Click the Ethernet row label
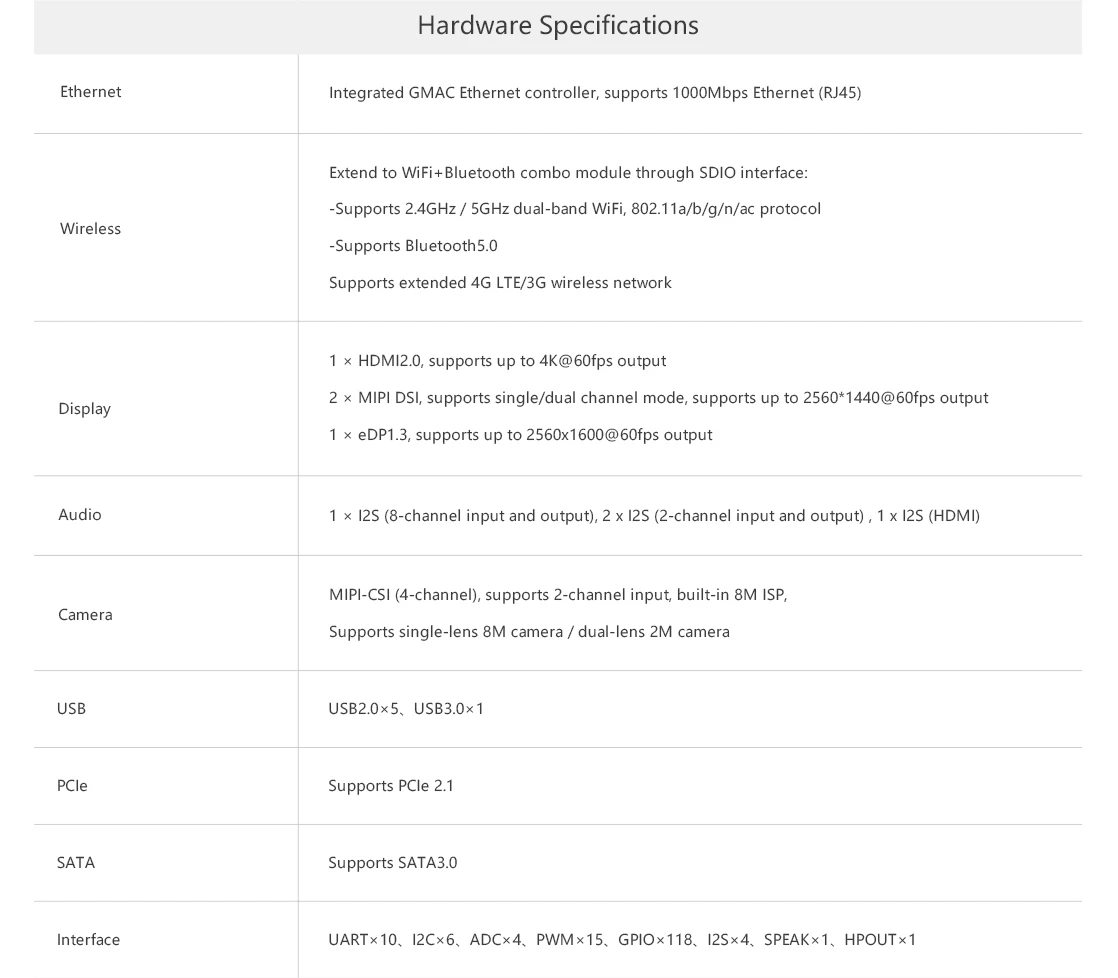Image resolution: width=1118 pixels, height=978 pixels. pyautogui.click(x=90, y=92)
